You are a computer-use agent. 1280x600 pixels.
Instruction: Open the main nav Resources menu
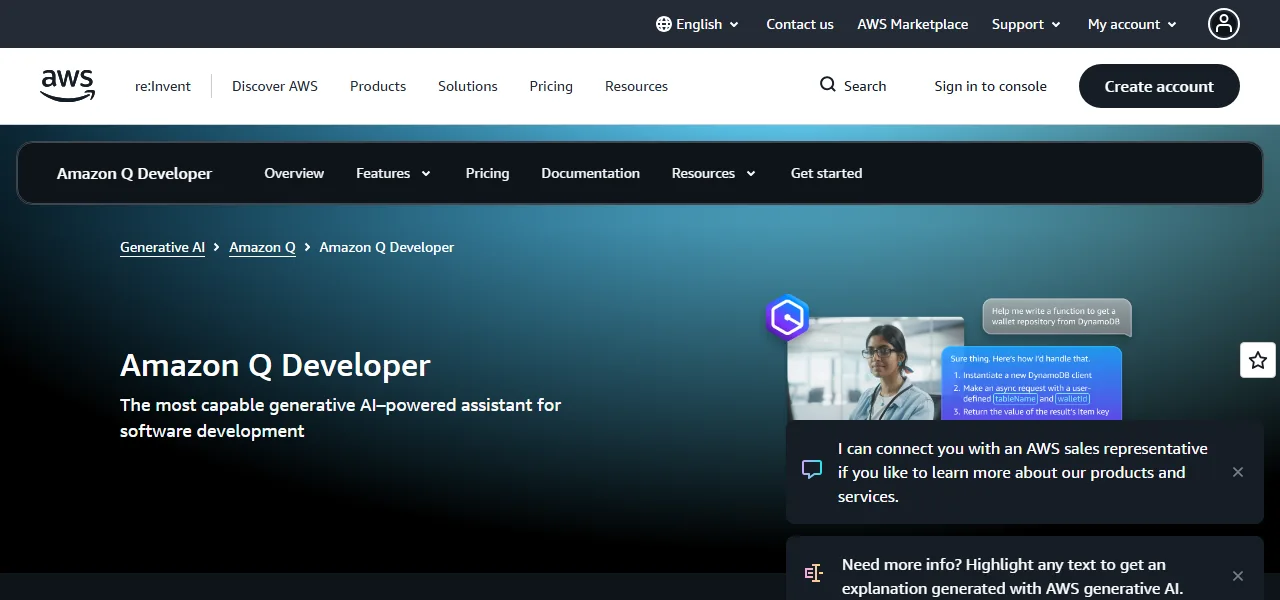636,86
